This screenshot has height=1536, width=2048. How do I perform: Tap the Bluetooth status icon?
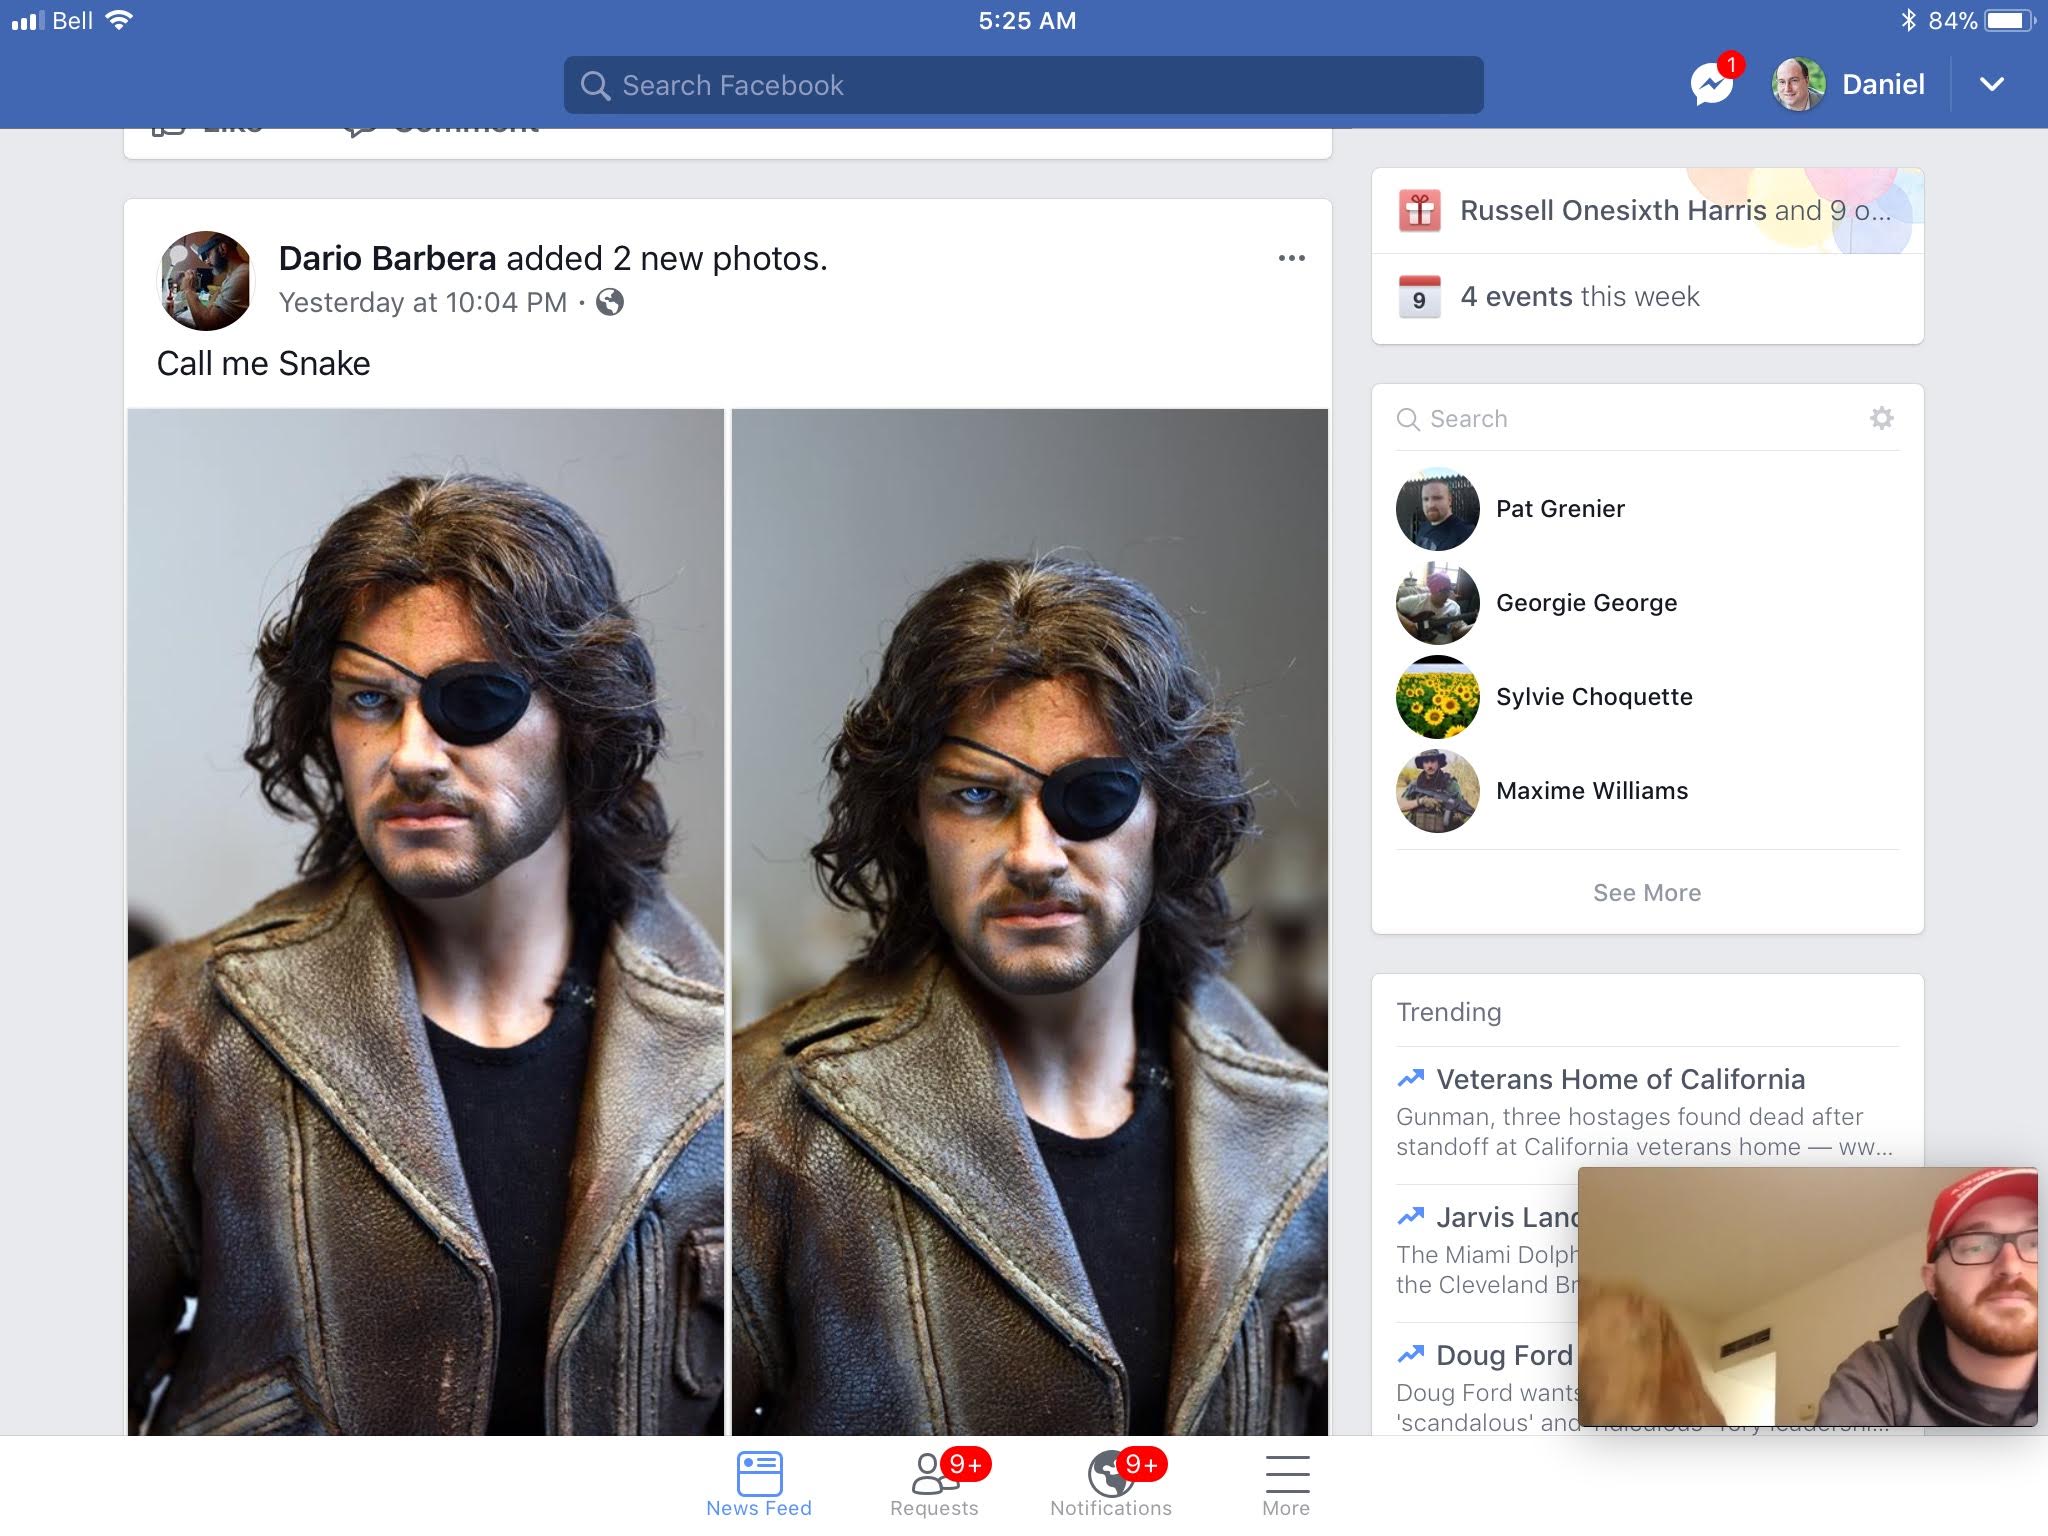point(1908,20)
